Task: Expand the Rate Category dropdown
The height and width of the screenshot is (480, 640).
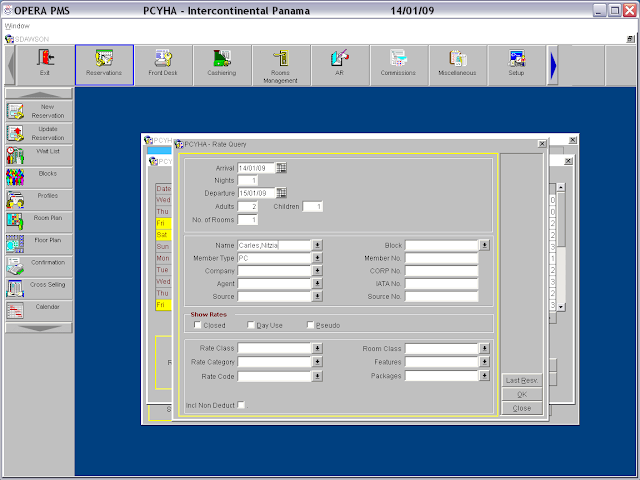Action: pyautogui.click(x=317, y=362)
